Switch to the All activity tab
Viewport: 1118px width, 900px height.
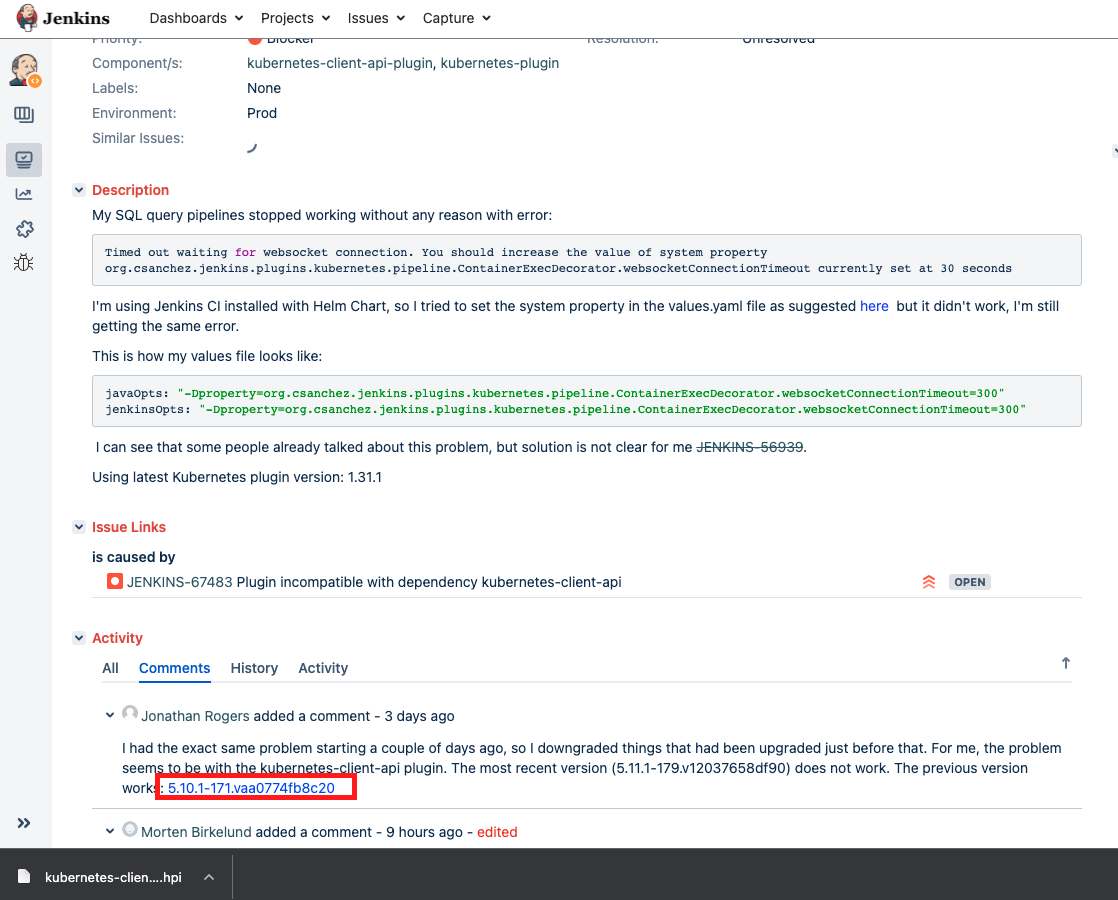point(111,668)
